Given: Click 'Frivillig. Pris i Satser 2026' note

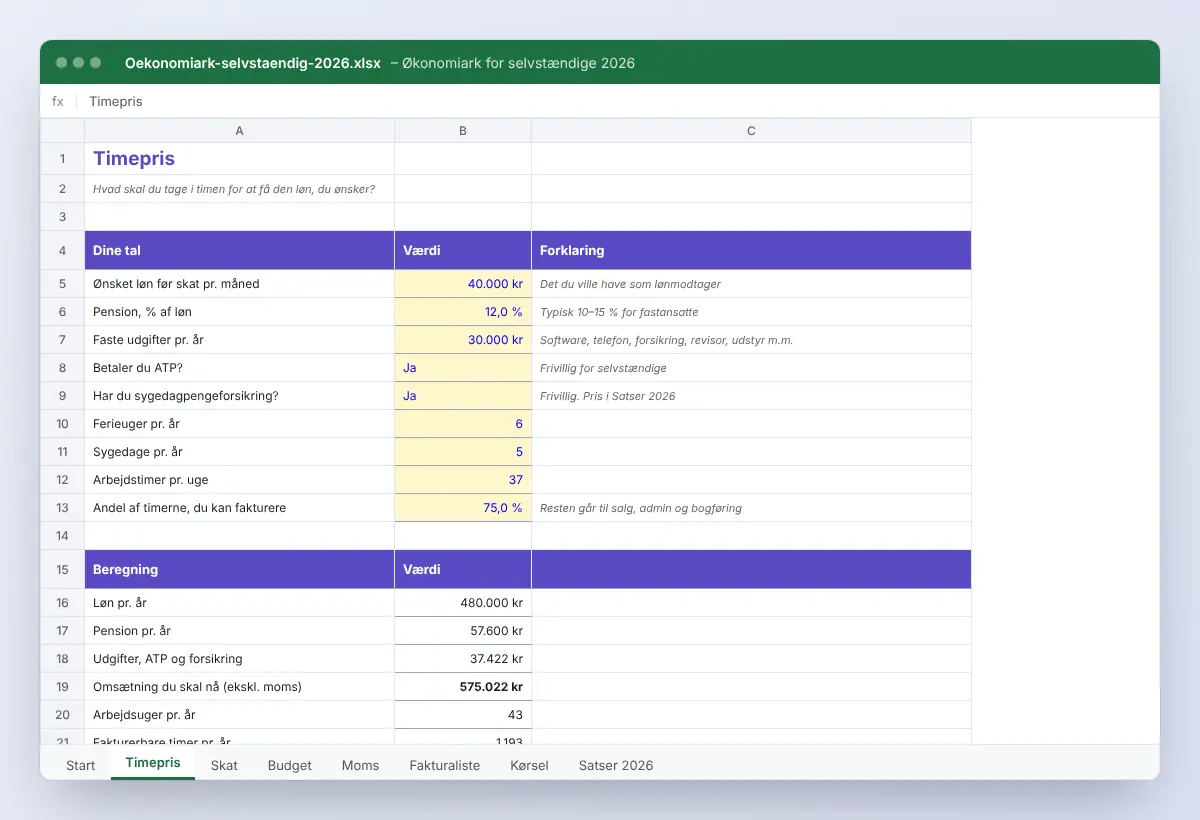Looking at the screenshot, I should (608, 396).
